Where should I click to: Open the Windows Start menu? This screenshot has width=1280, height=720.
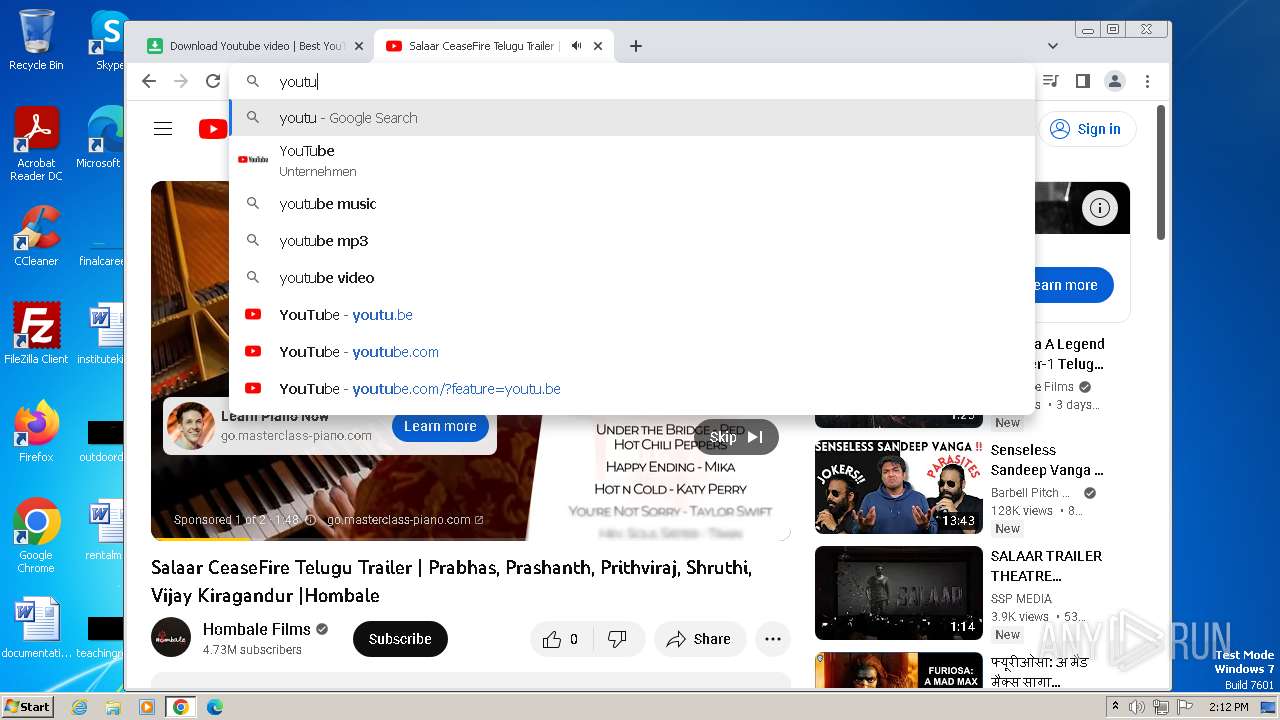[x=27, y=706]
